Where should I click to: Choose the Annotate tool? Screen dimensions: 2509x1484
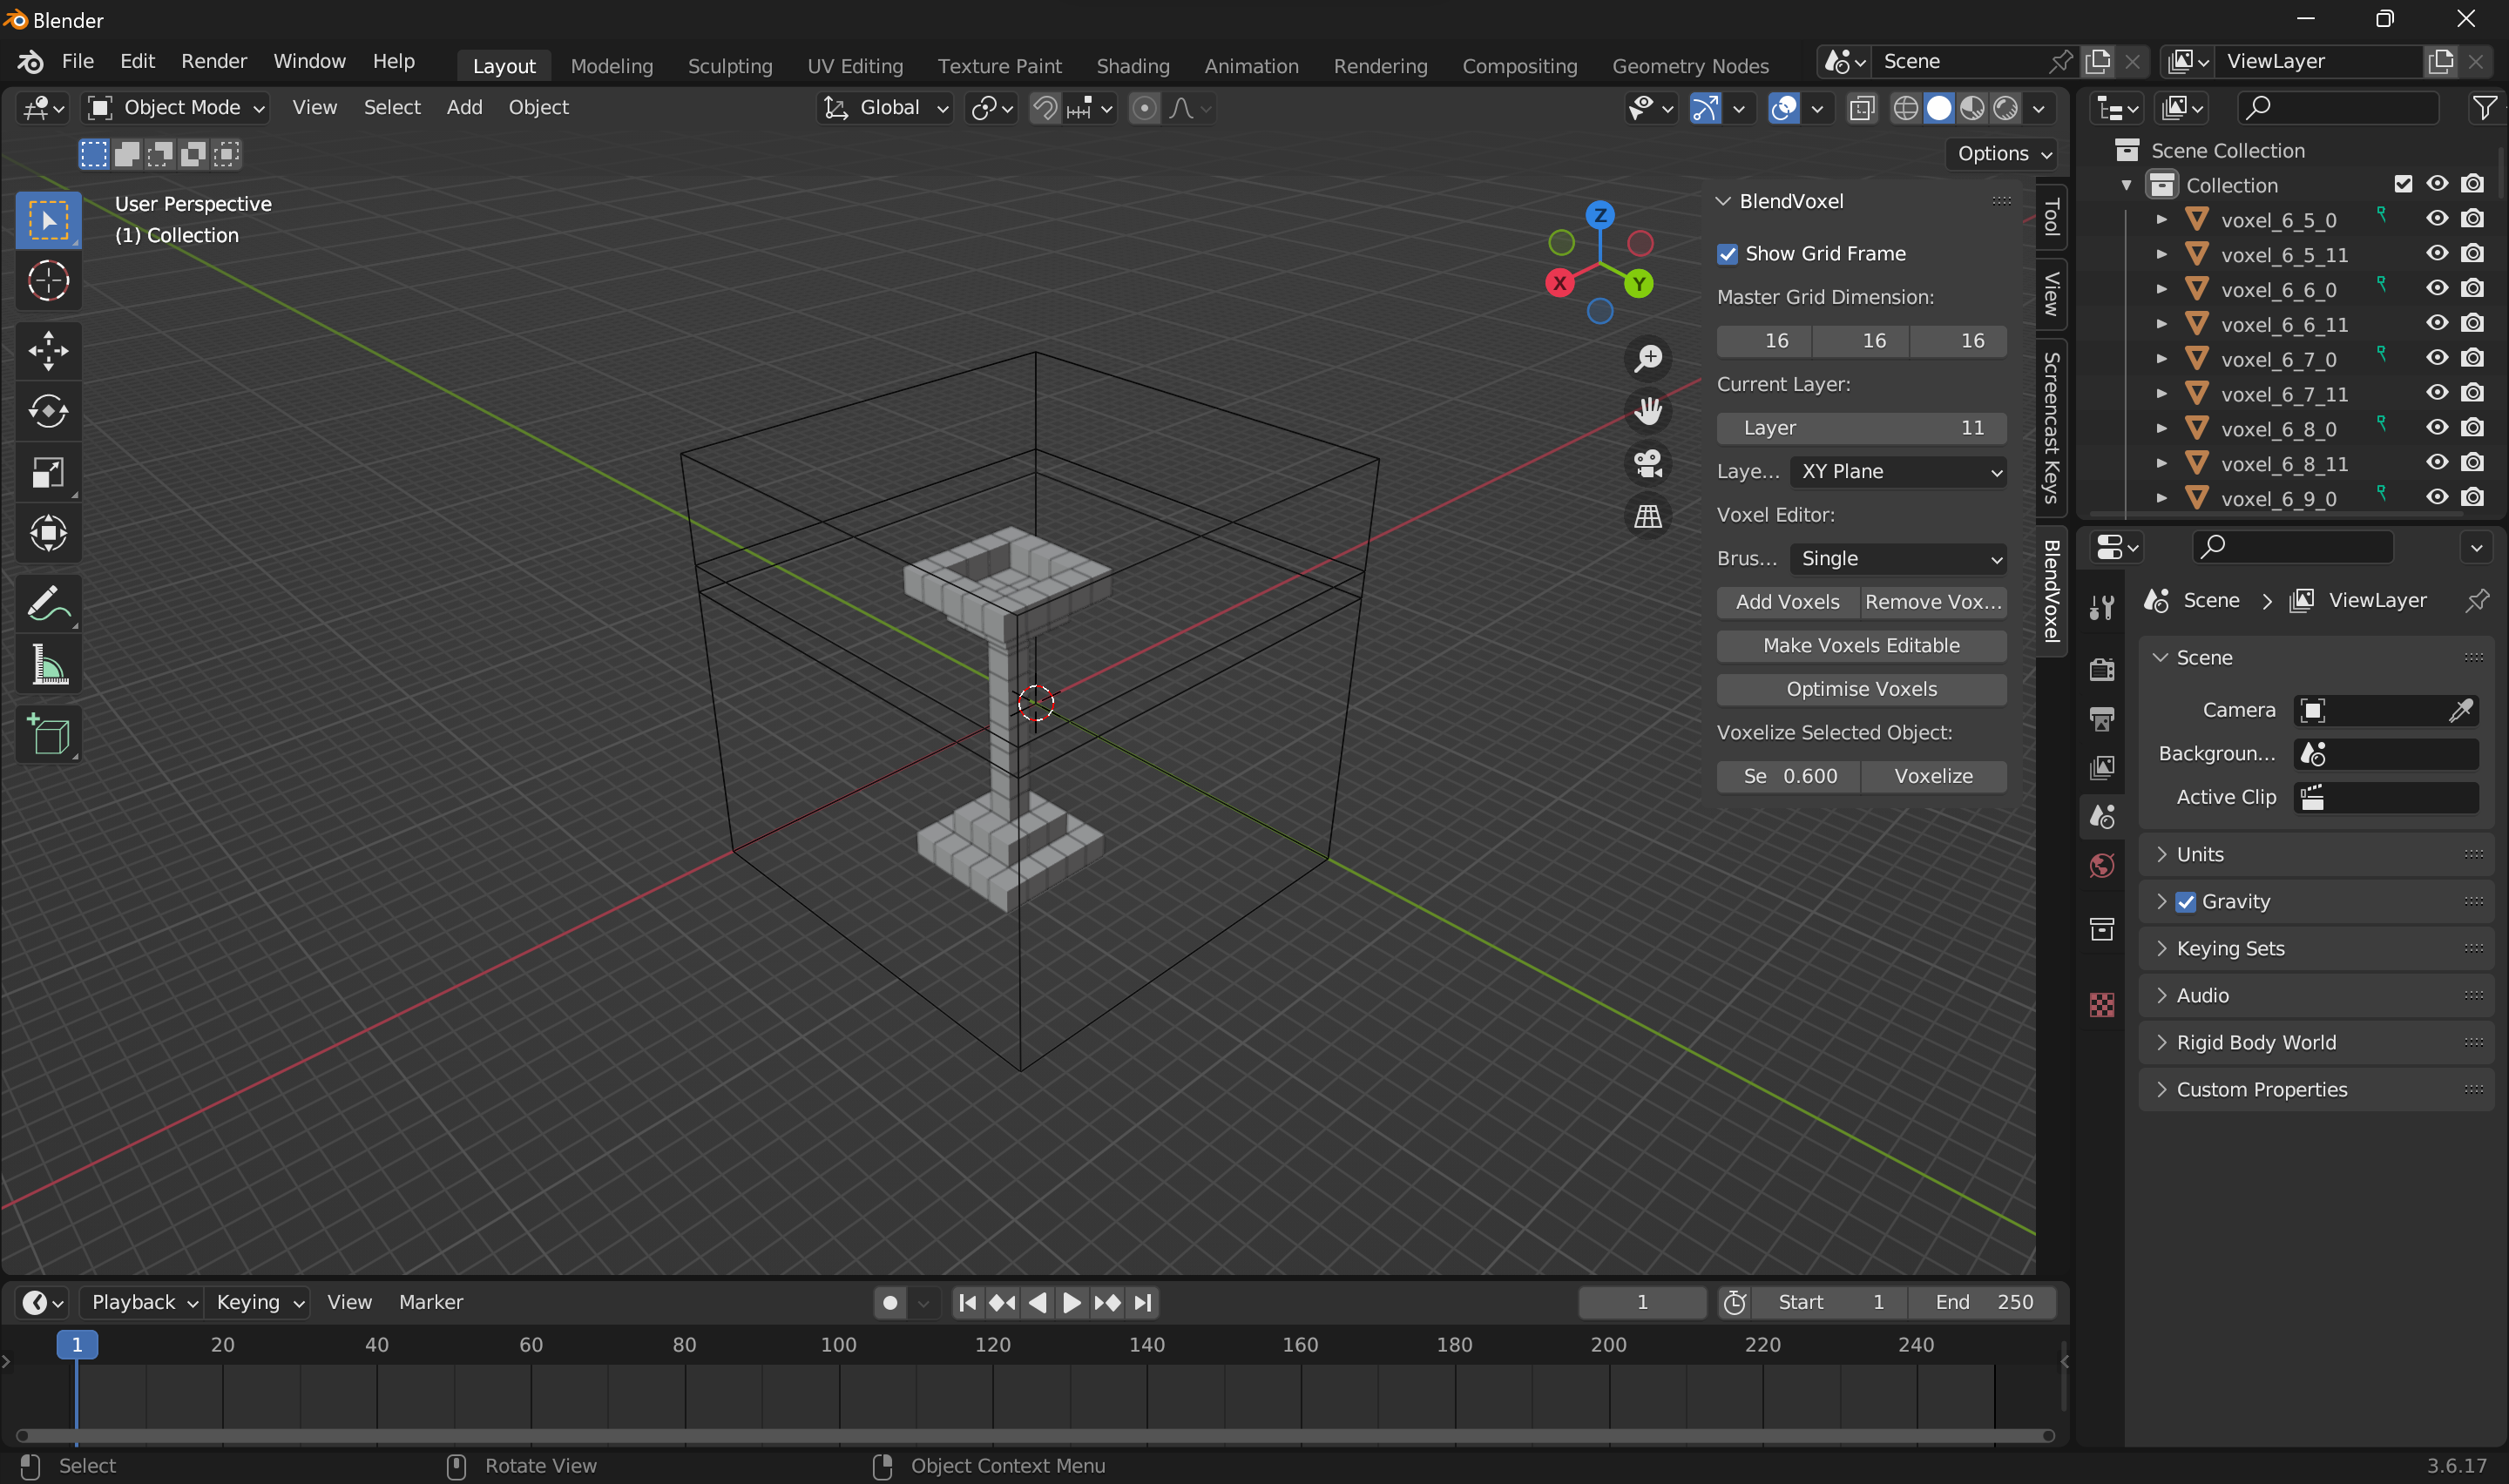(x=48, y=603)
